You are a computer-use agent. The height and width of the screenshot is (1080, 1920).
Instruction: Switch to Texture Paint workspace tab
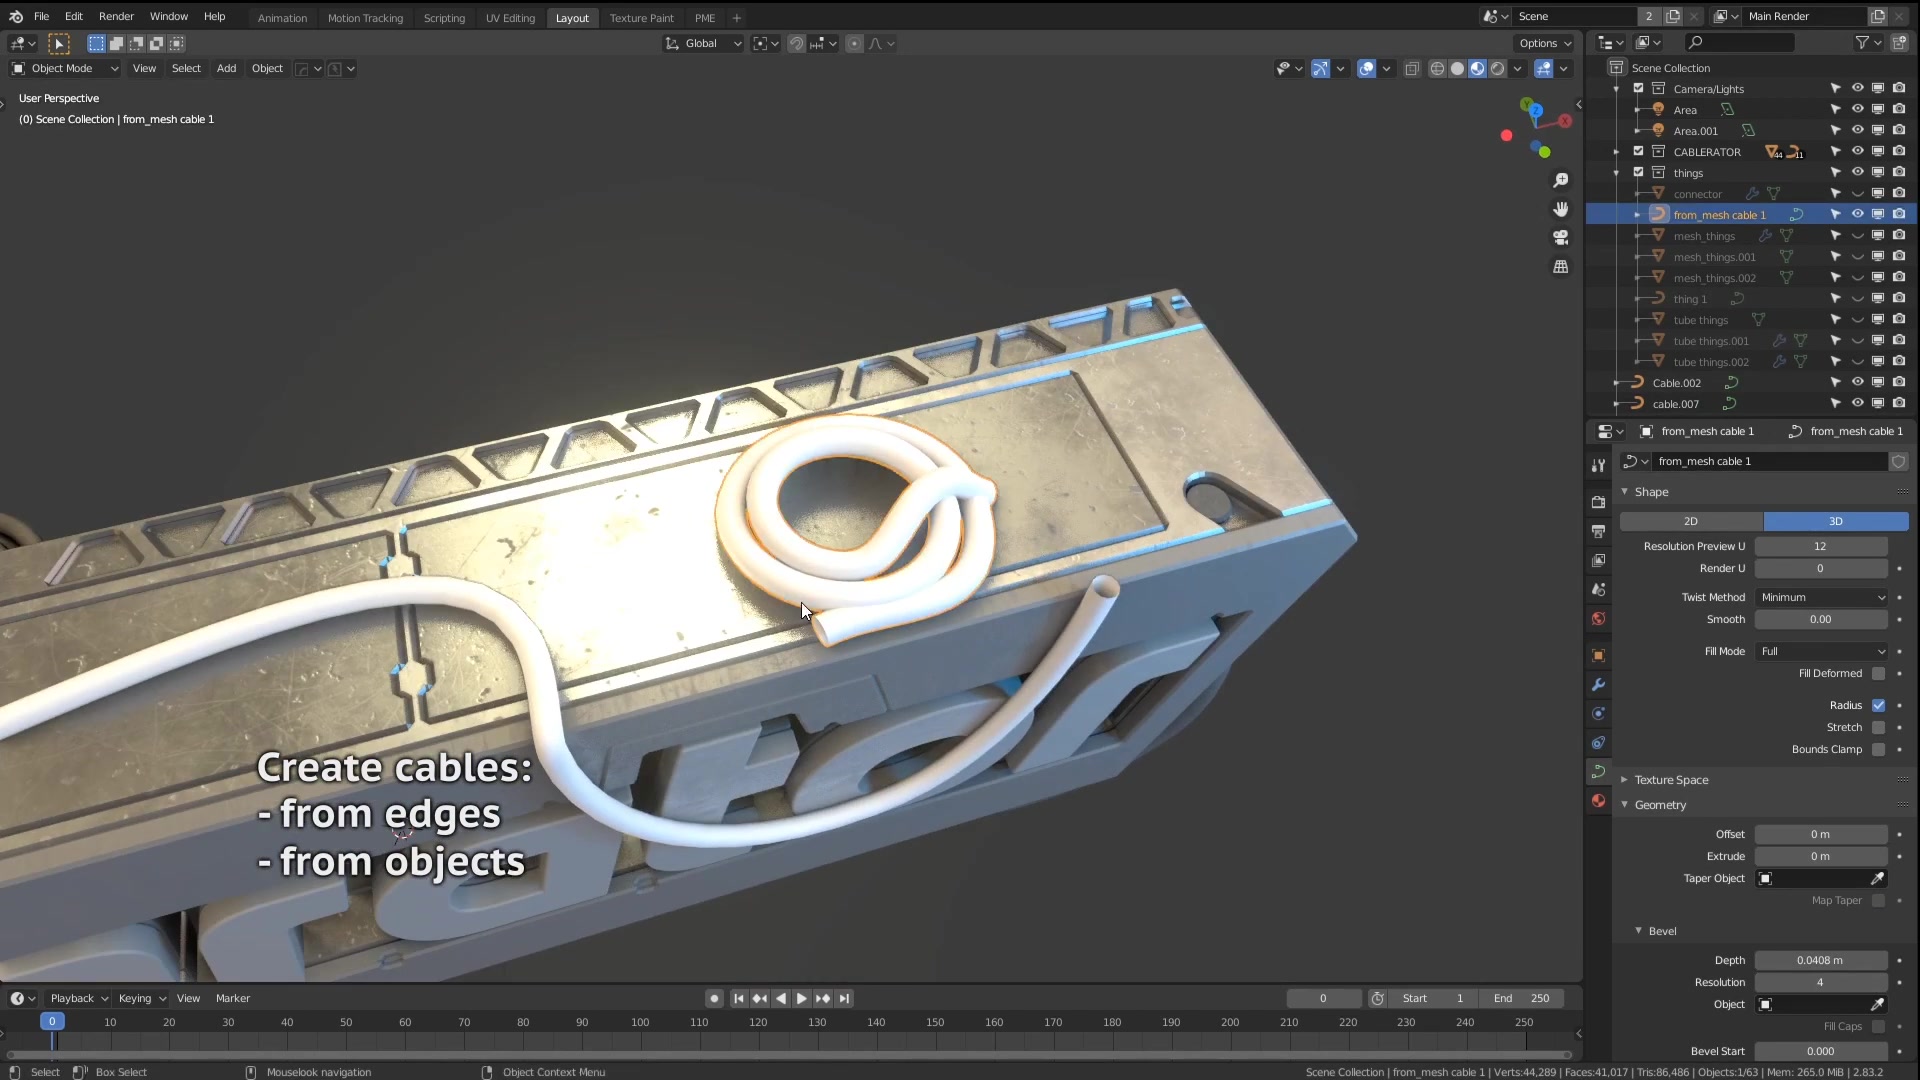(644, 17)
